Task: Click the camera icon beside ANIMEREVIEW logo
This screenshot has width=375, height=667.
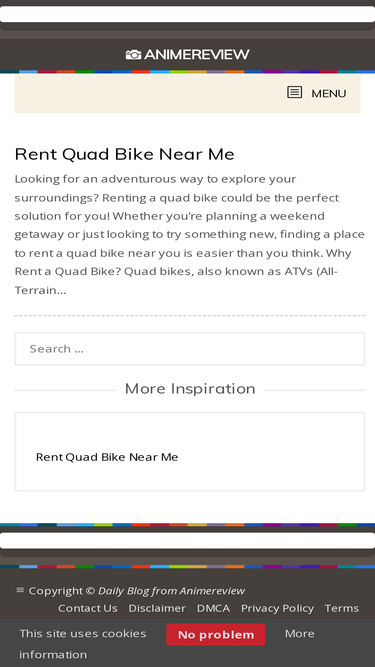Action: (133, 55)
